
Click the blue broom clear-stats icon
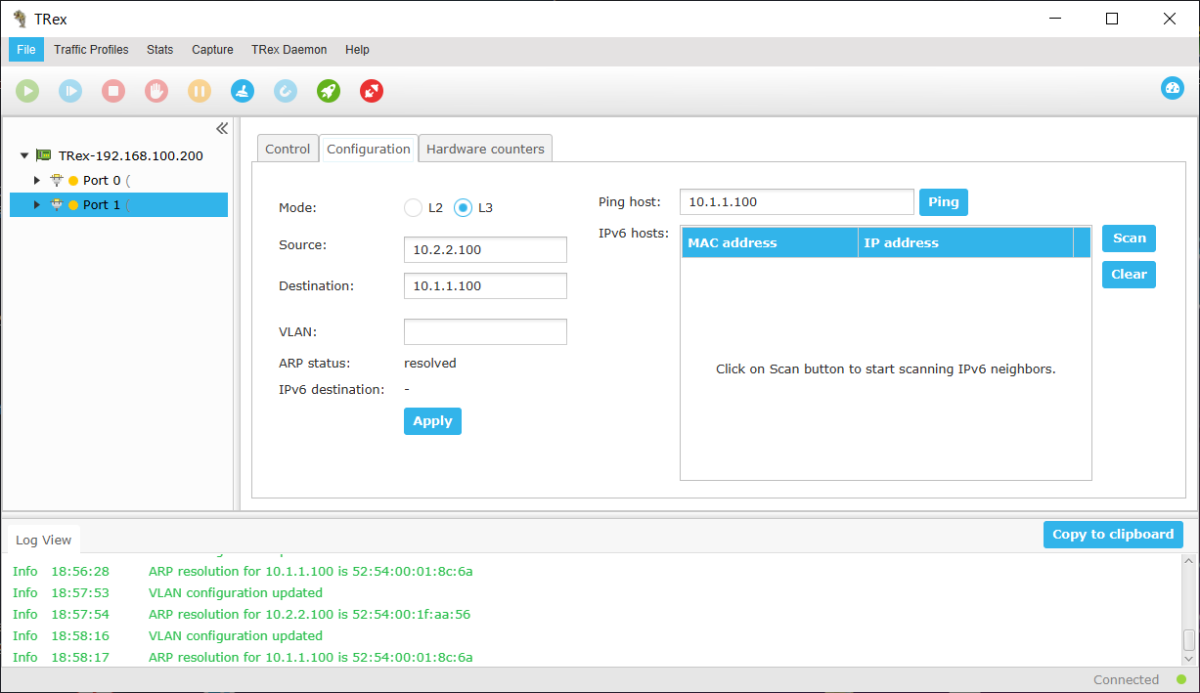click(242, 91)
